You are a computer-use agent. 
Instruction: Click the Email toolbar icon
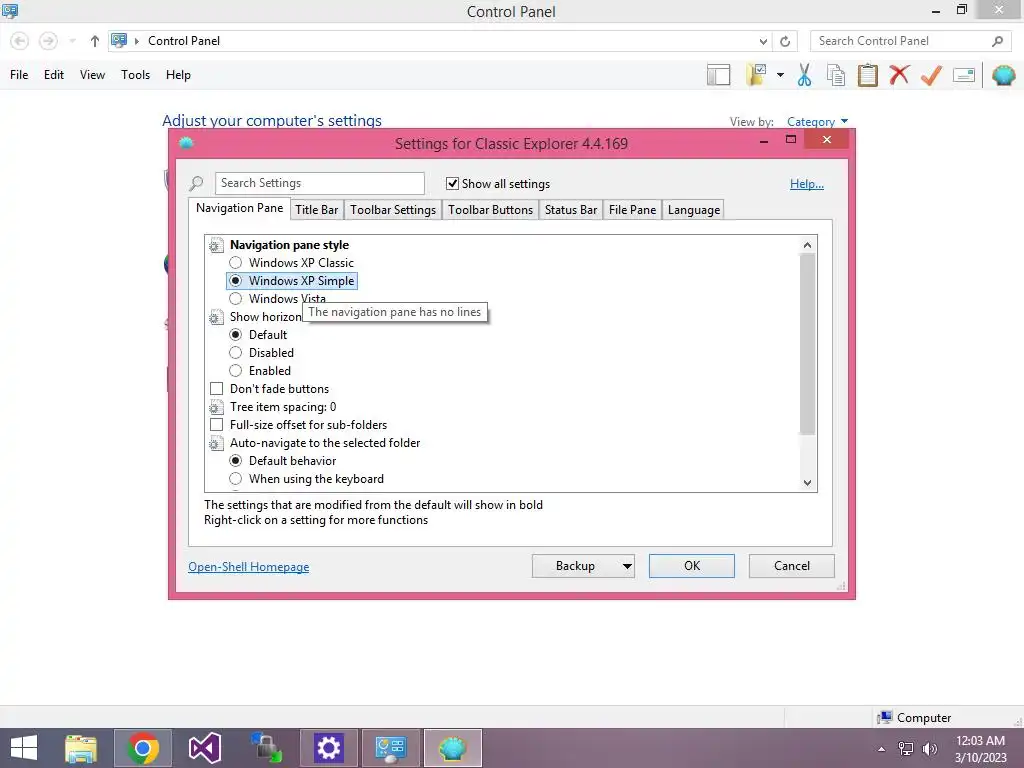point(964,75)
